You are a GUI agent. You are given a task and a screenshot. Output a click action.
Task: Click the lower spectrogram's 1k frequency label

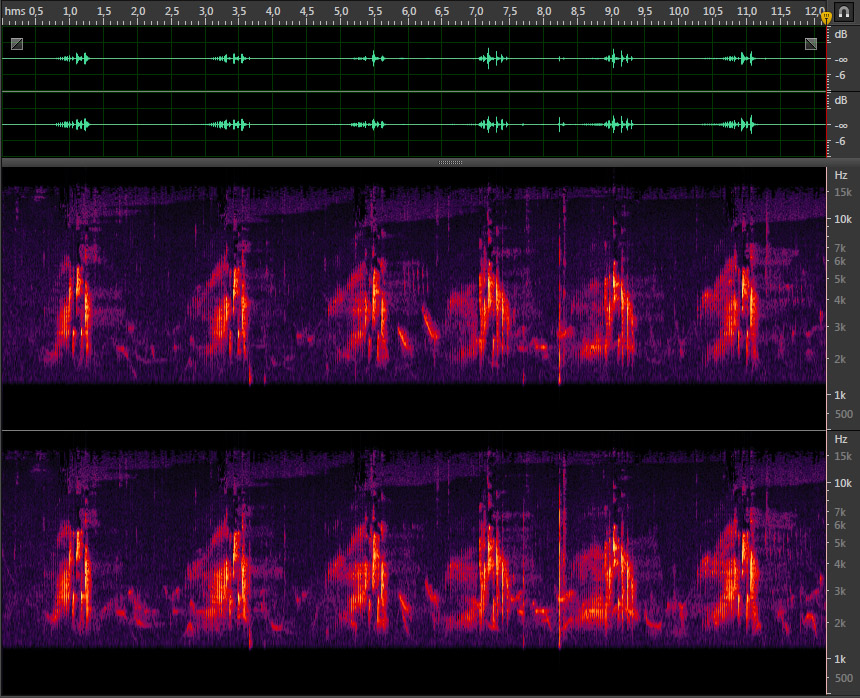pyautogui.click(x=840, y=659)
